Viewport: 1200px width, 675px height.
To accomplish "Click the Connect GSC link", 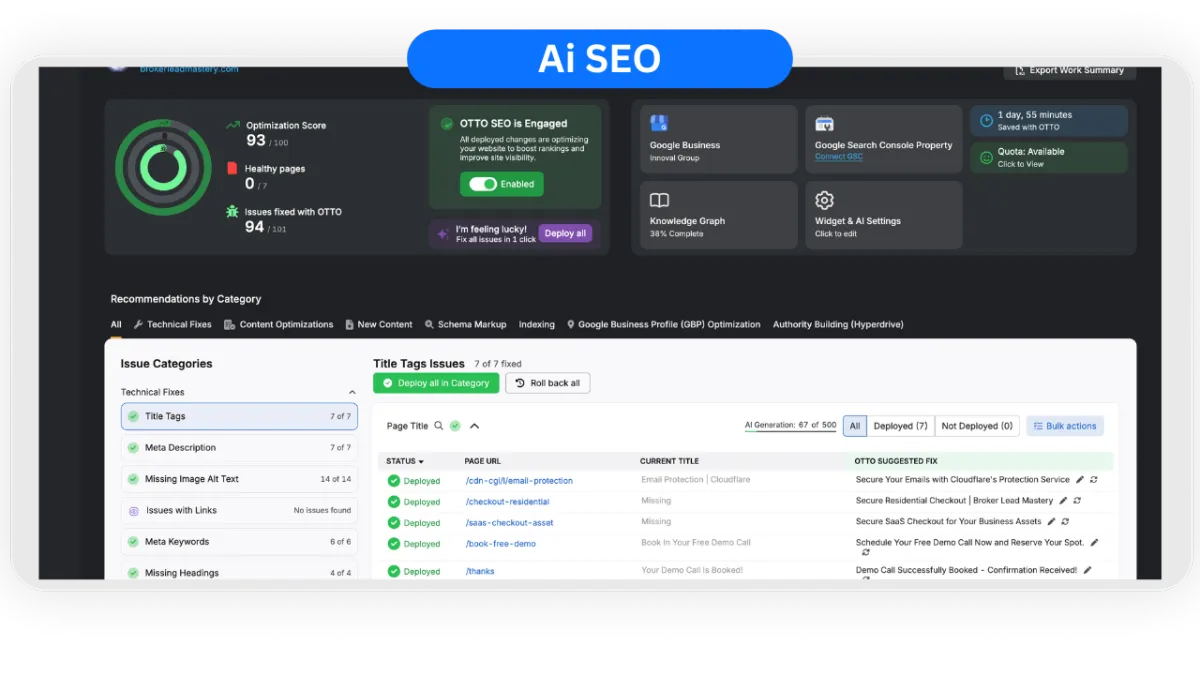I will click(838, 157).
